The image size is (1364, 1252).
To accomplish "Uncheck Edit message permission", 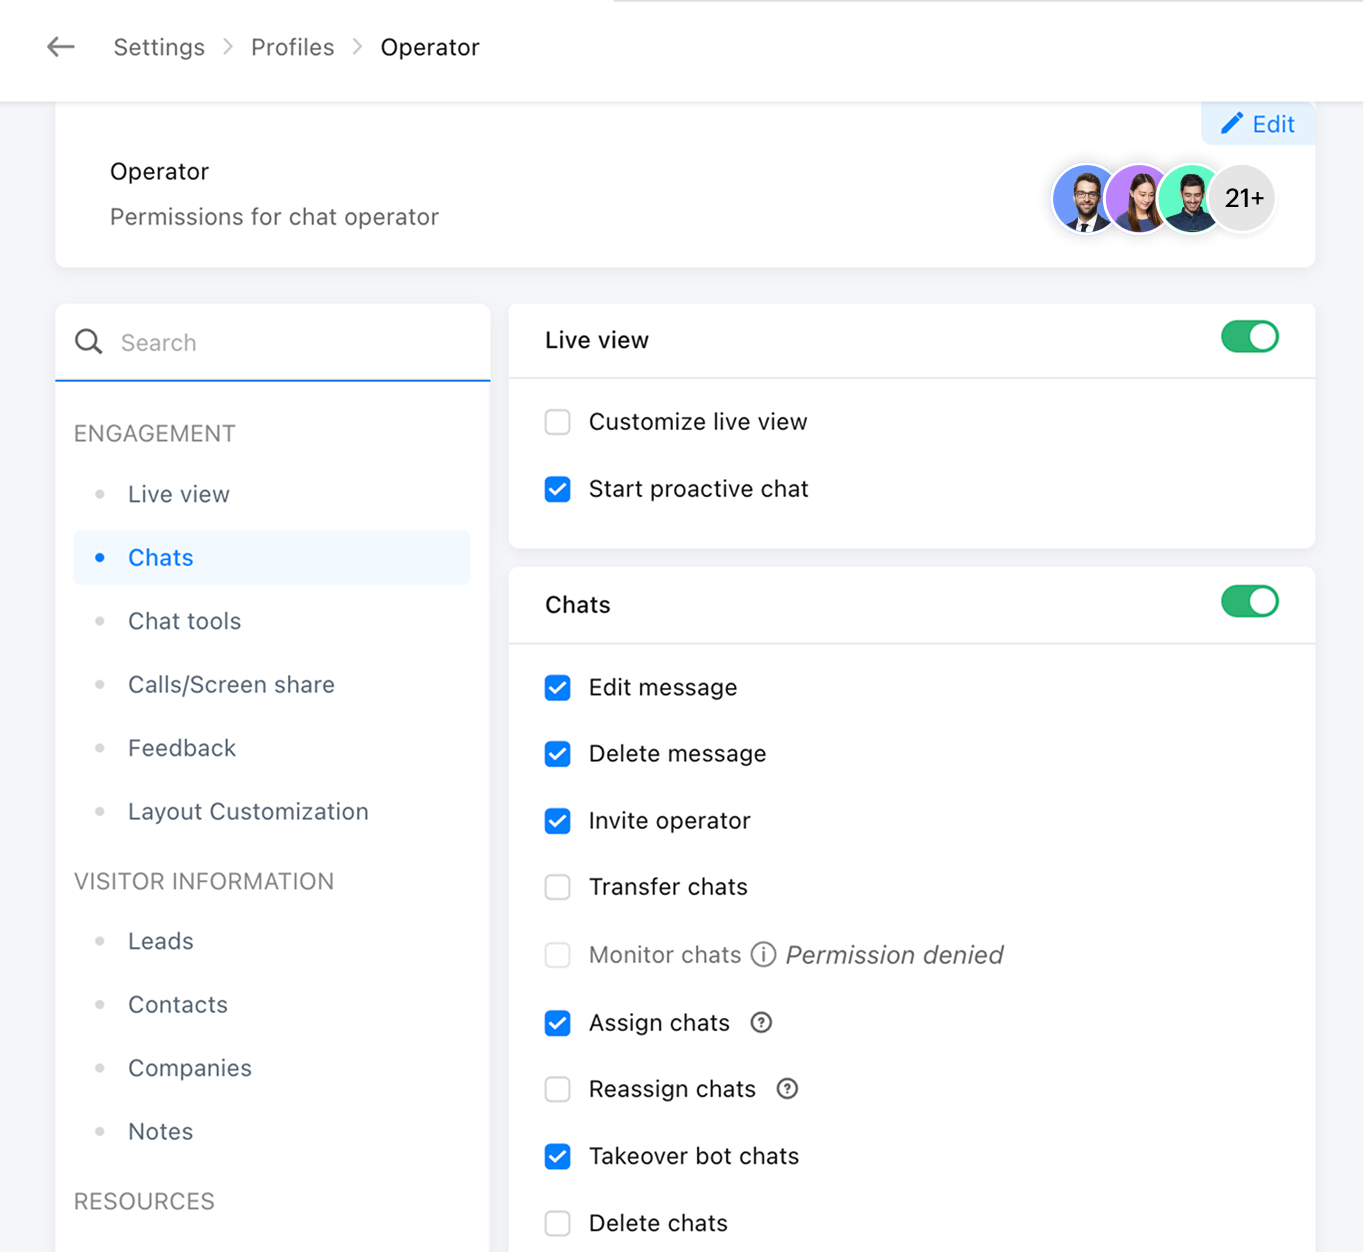I will point(557,688).
